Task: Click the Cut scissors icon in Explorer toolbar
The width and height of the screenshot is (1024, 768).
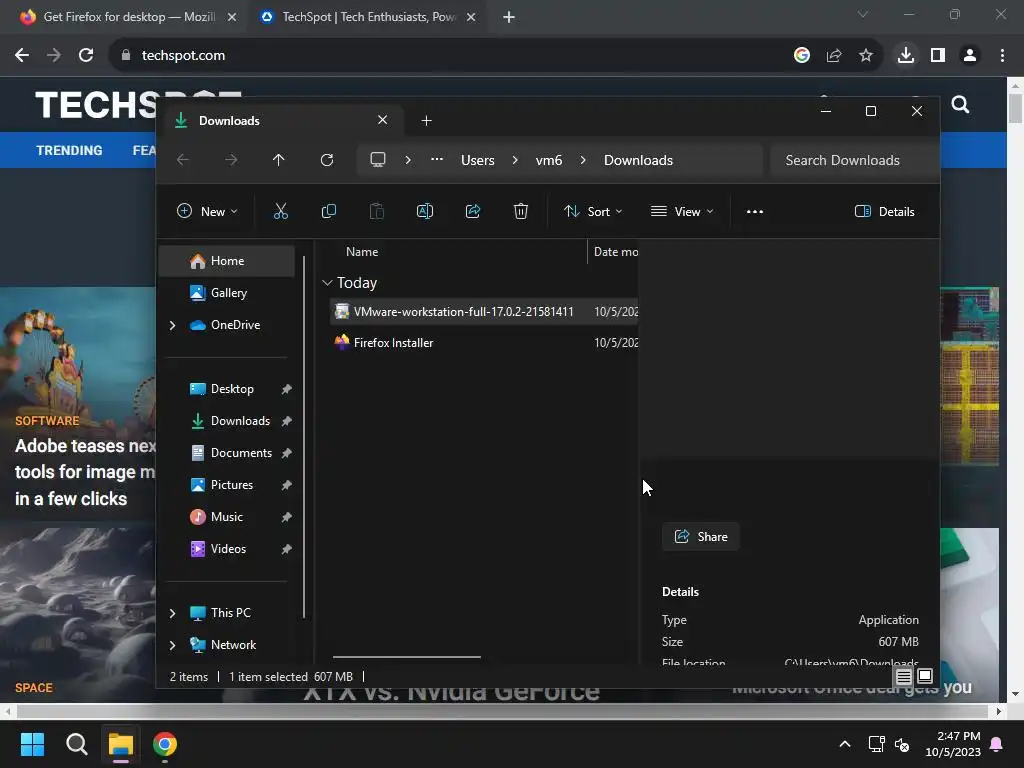Action: (x=280, y=211)
